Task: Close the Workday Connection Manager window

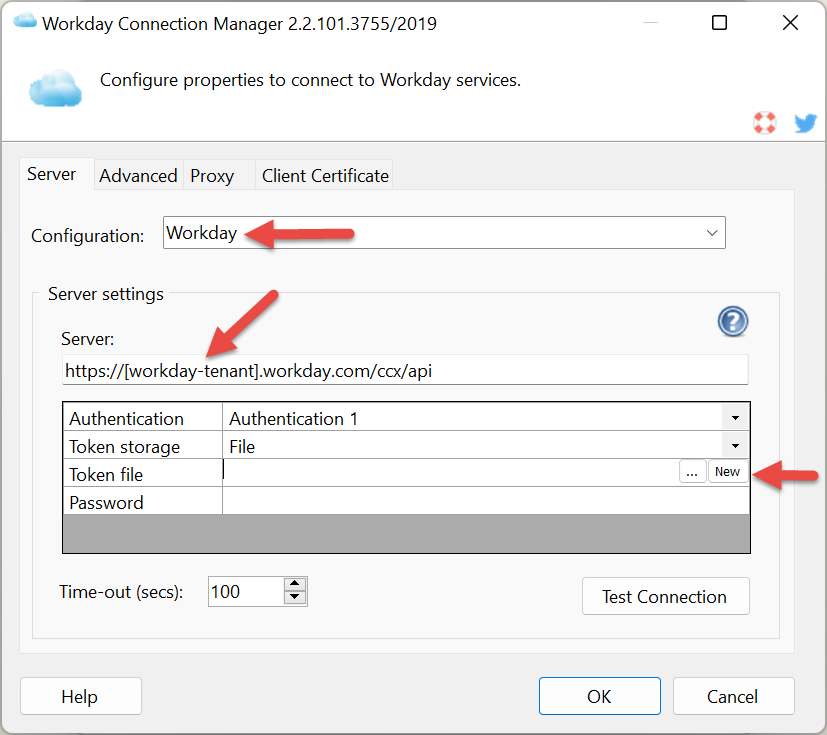Action: click(x=790, y=23)
